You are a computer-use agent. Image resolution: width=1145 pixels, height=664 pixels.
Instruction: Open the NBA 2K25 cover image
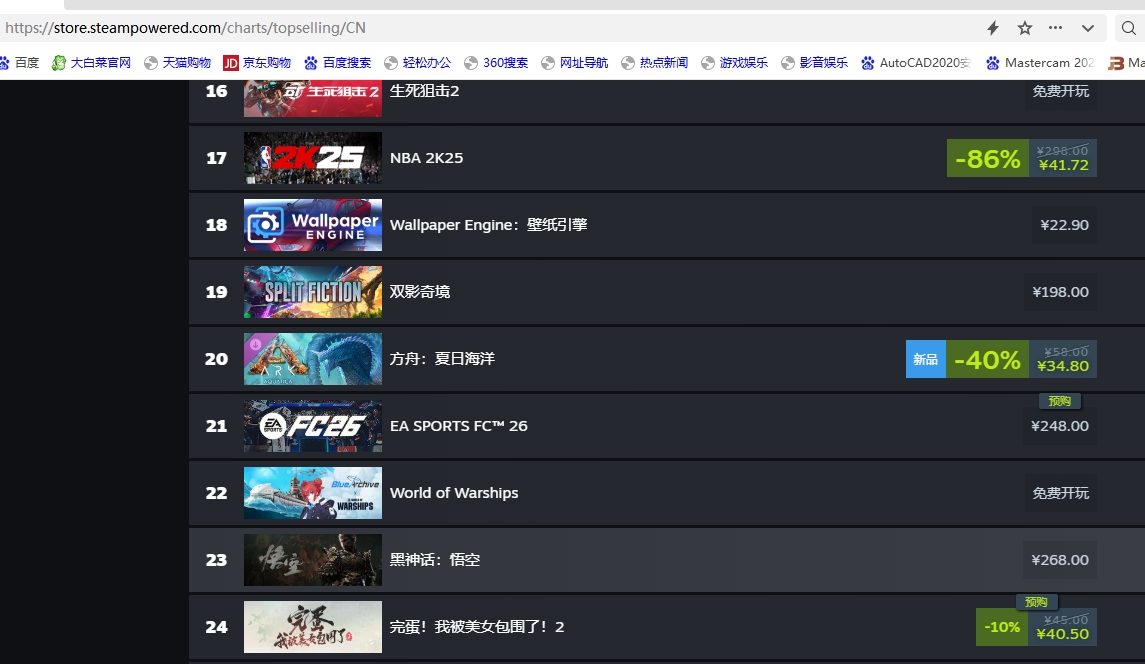coord(313,158)
